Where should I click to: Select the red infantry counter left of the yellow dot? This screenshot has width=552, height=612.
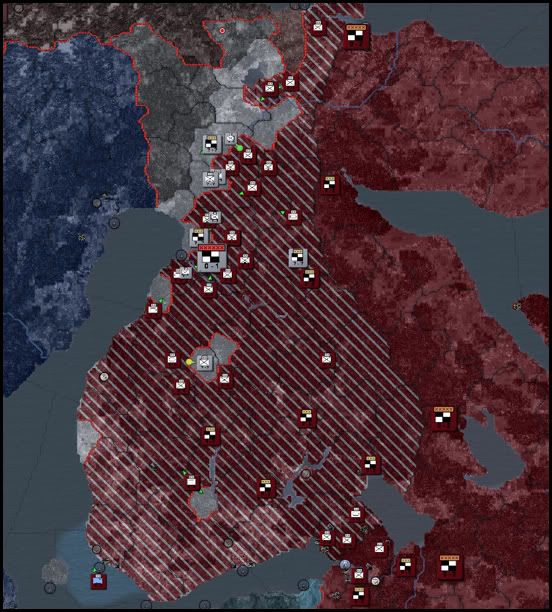pyautogui.click(x=172, y=359)
